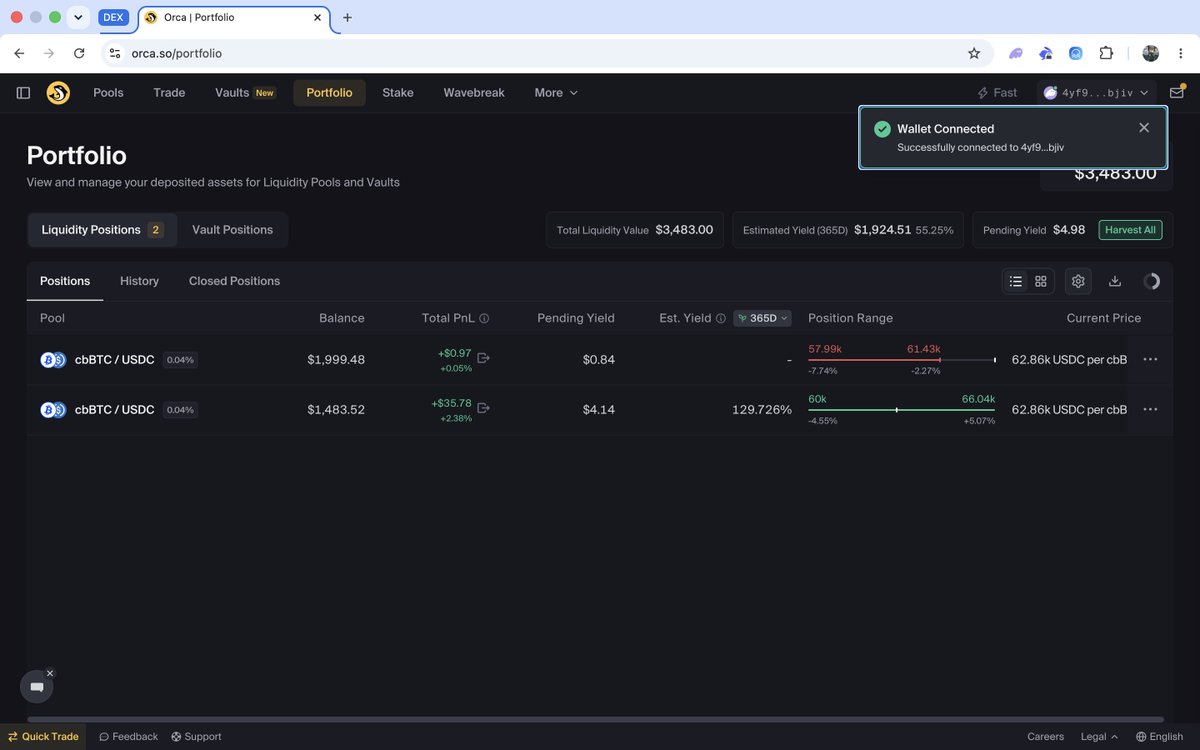The height and width of the screenshot is (750, 1200).
Task: Open the Legal menu in footer
Action: [x=1099, y=737]
